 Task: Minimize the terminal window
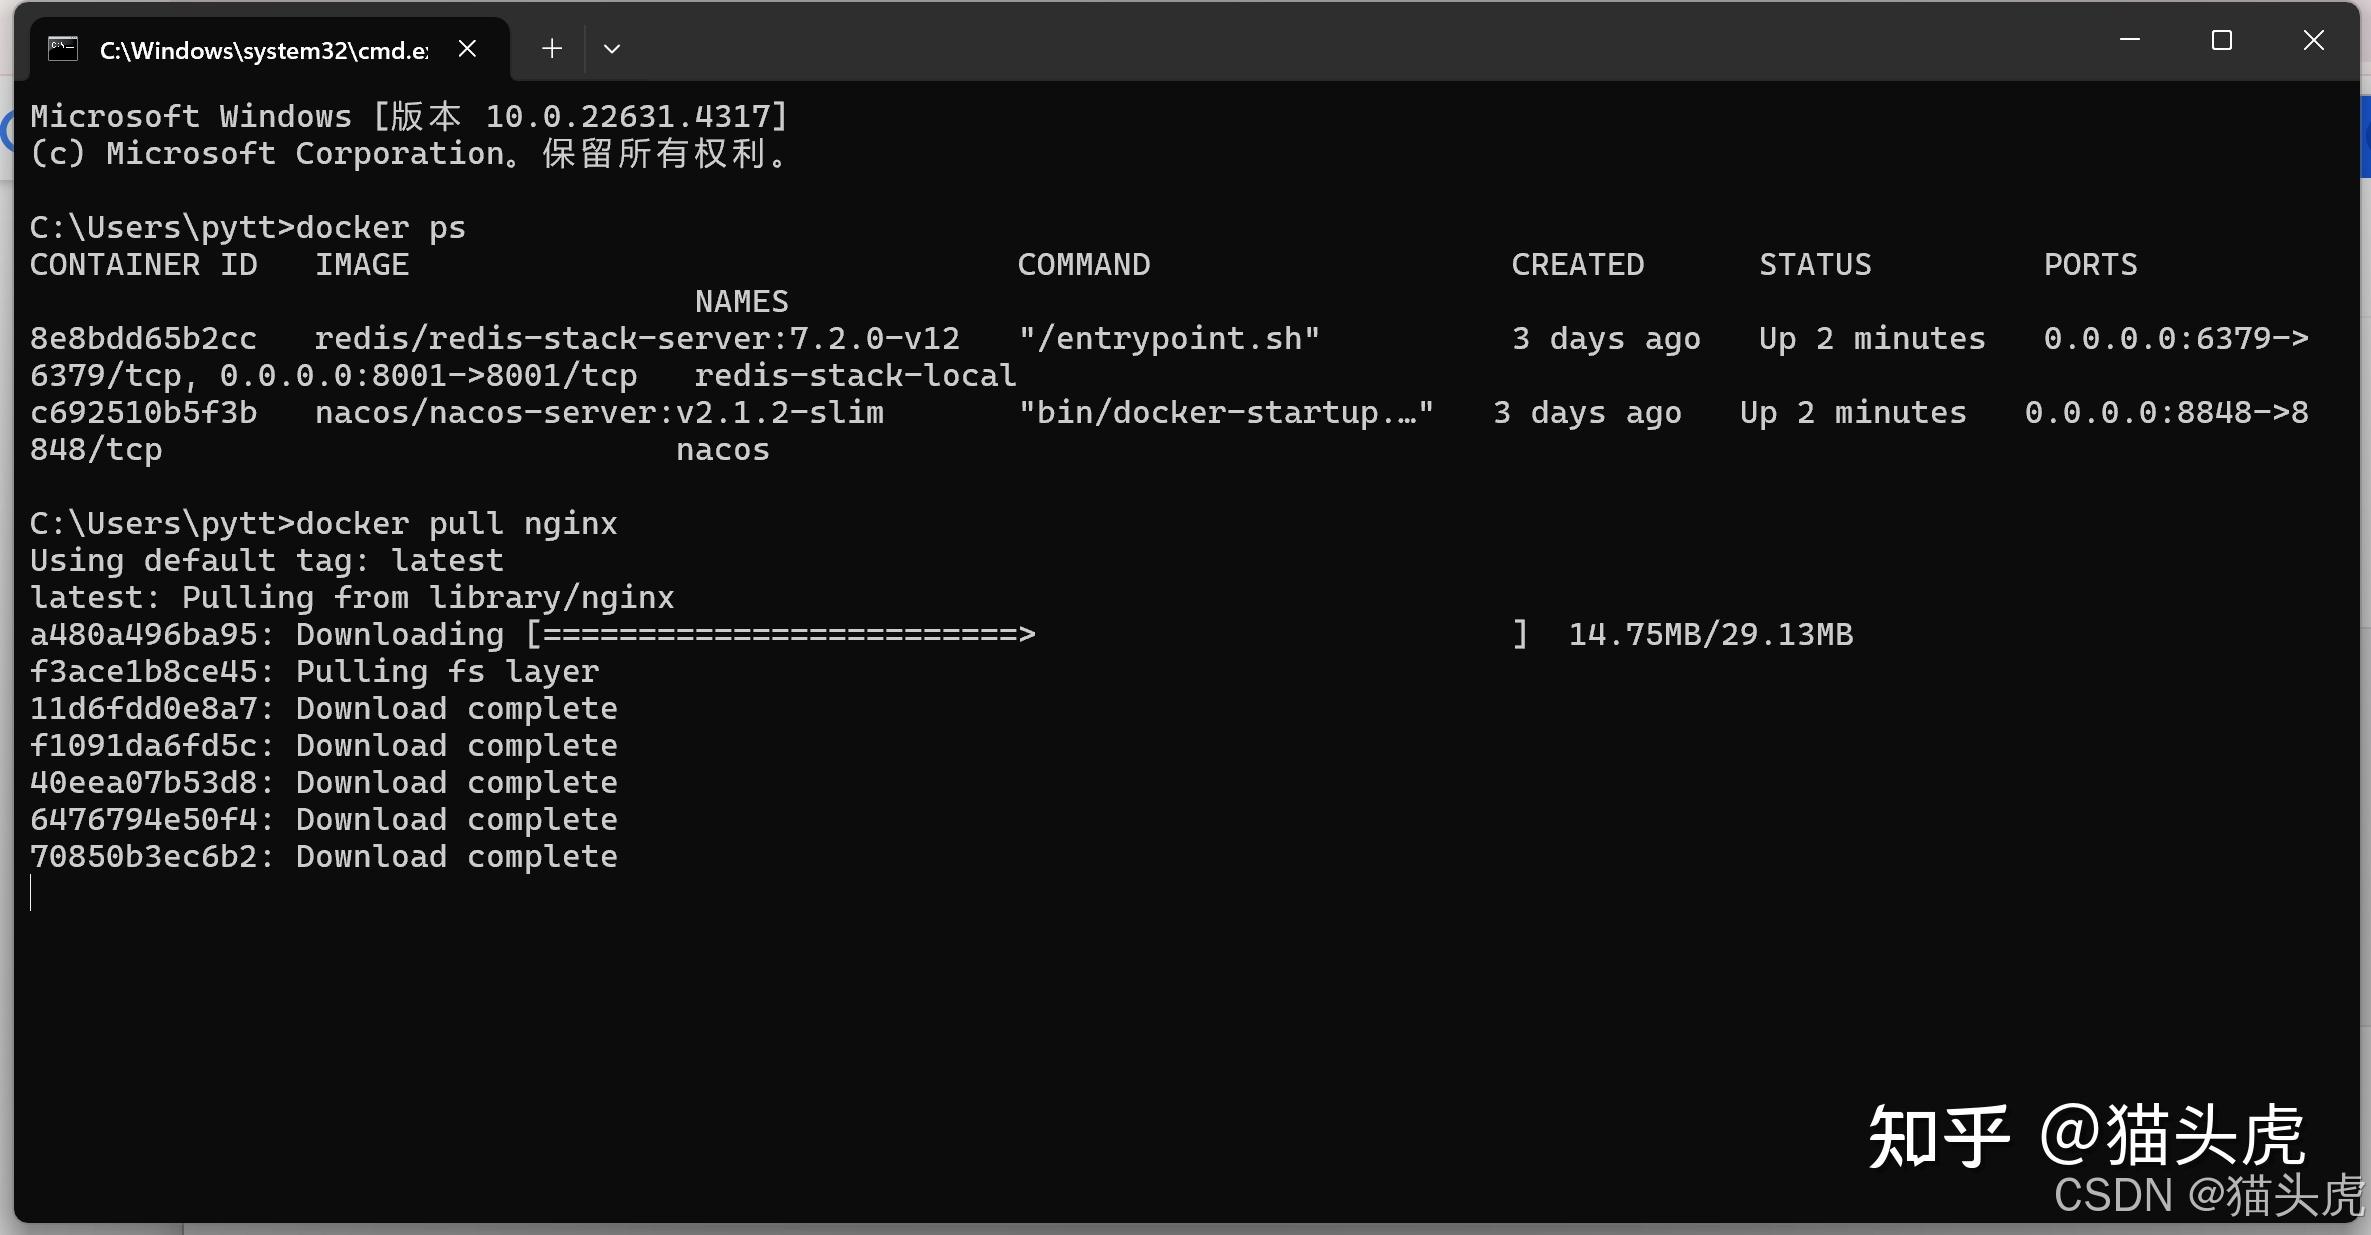[x=2130, y=40]
